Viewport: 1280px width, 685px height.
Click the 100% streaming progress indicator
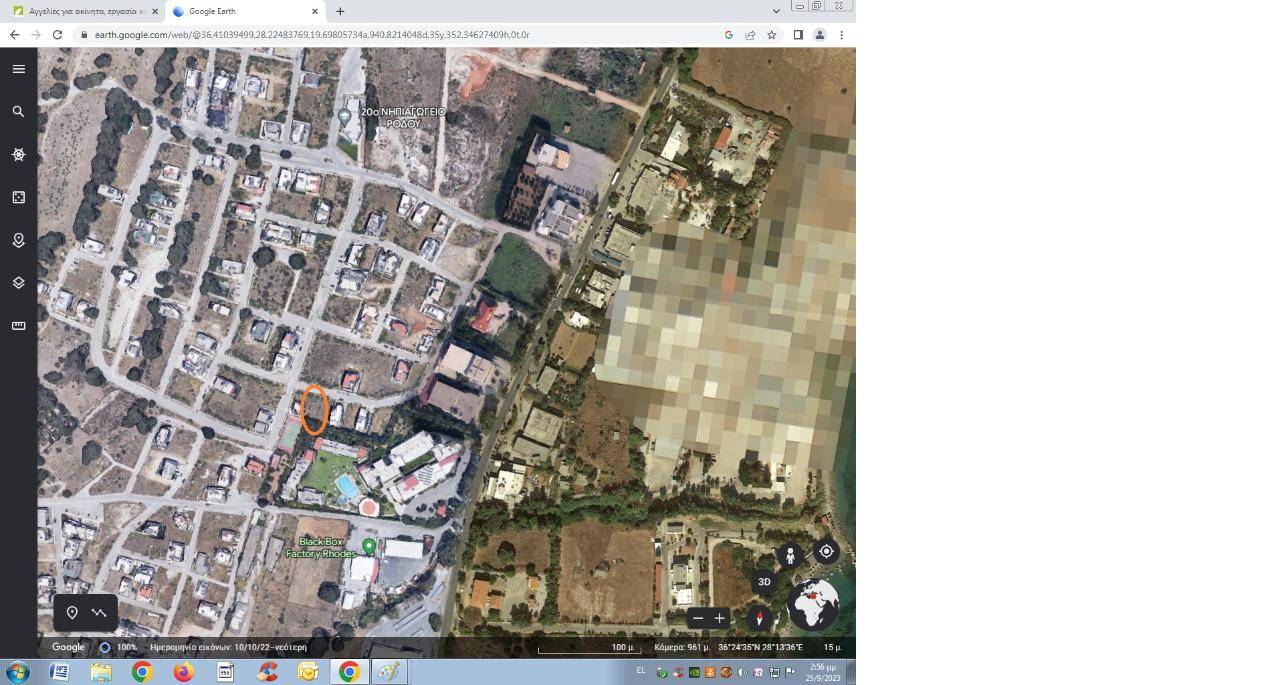[x=120, y=647]
